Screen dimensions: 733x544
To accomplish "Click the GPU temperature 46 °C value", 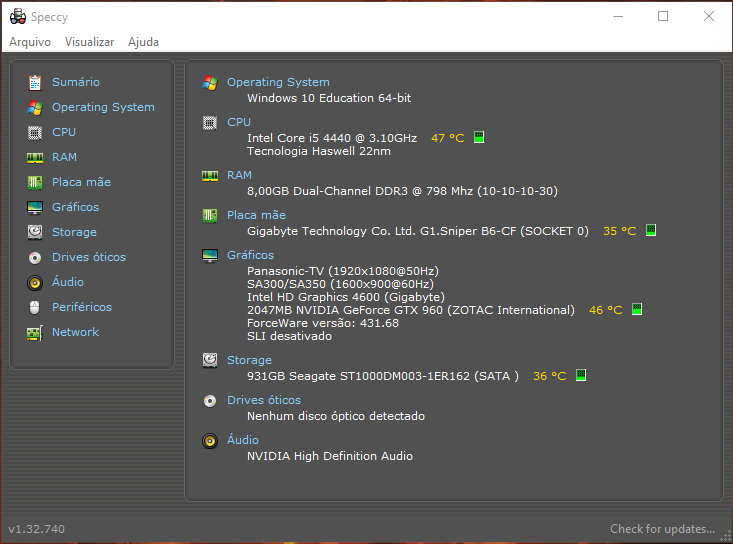I will click(605, 310).
